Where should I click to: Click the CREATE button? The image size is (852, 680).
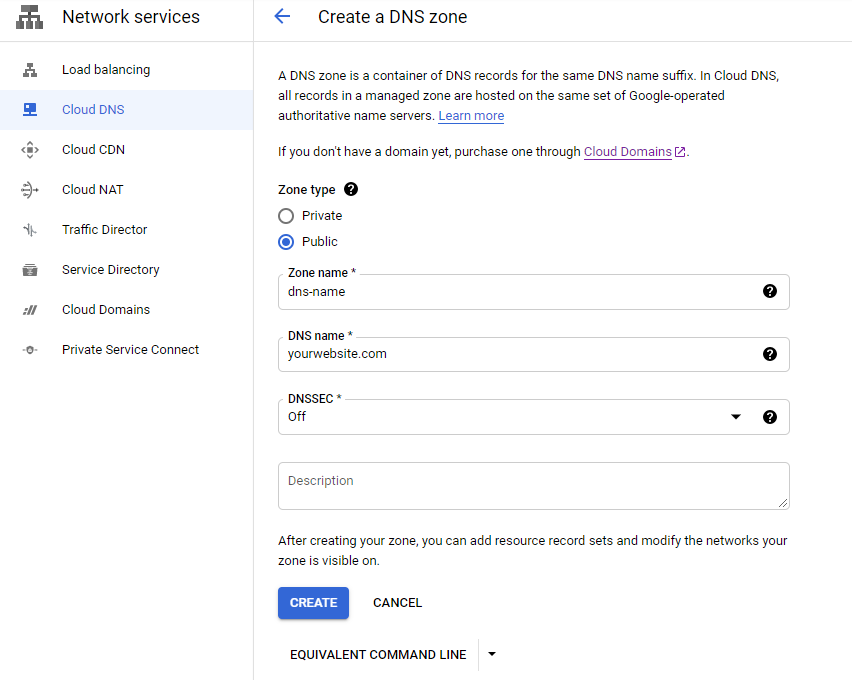pyautogui.click(x=313, y=603)
